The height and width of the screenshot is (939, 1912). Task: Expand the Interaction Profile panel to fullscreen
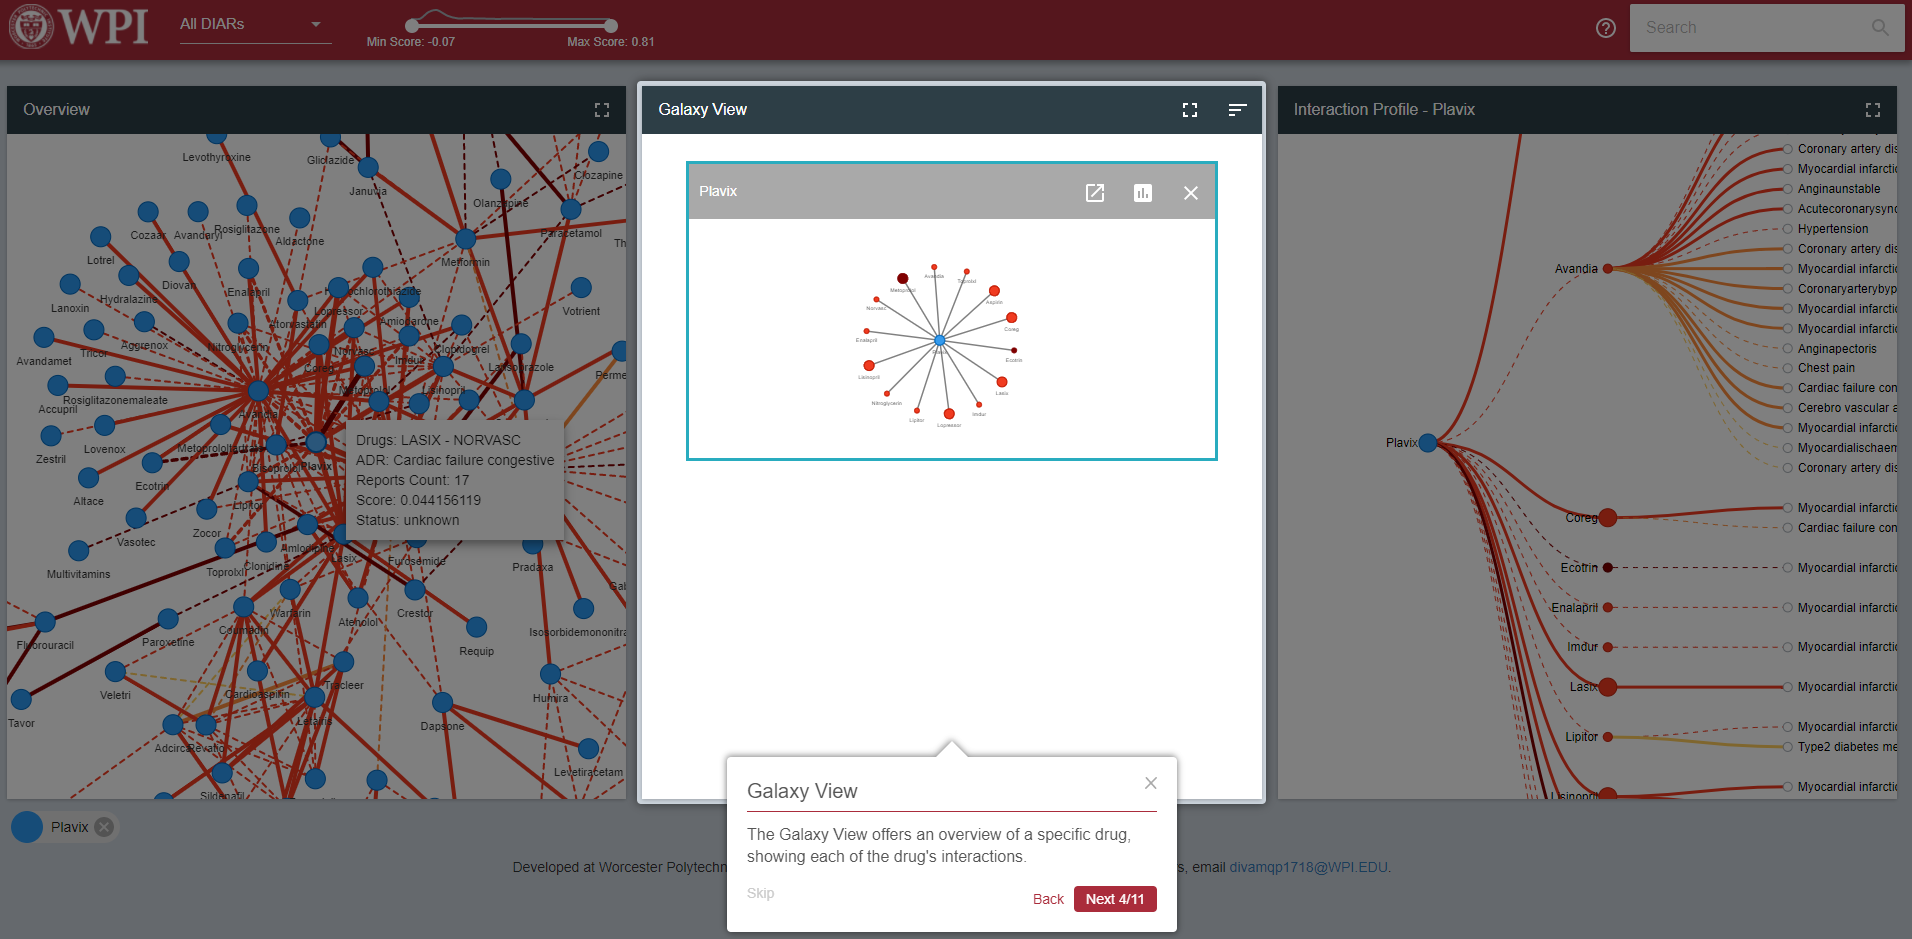[1873, 110]
